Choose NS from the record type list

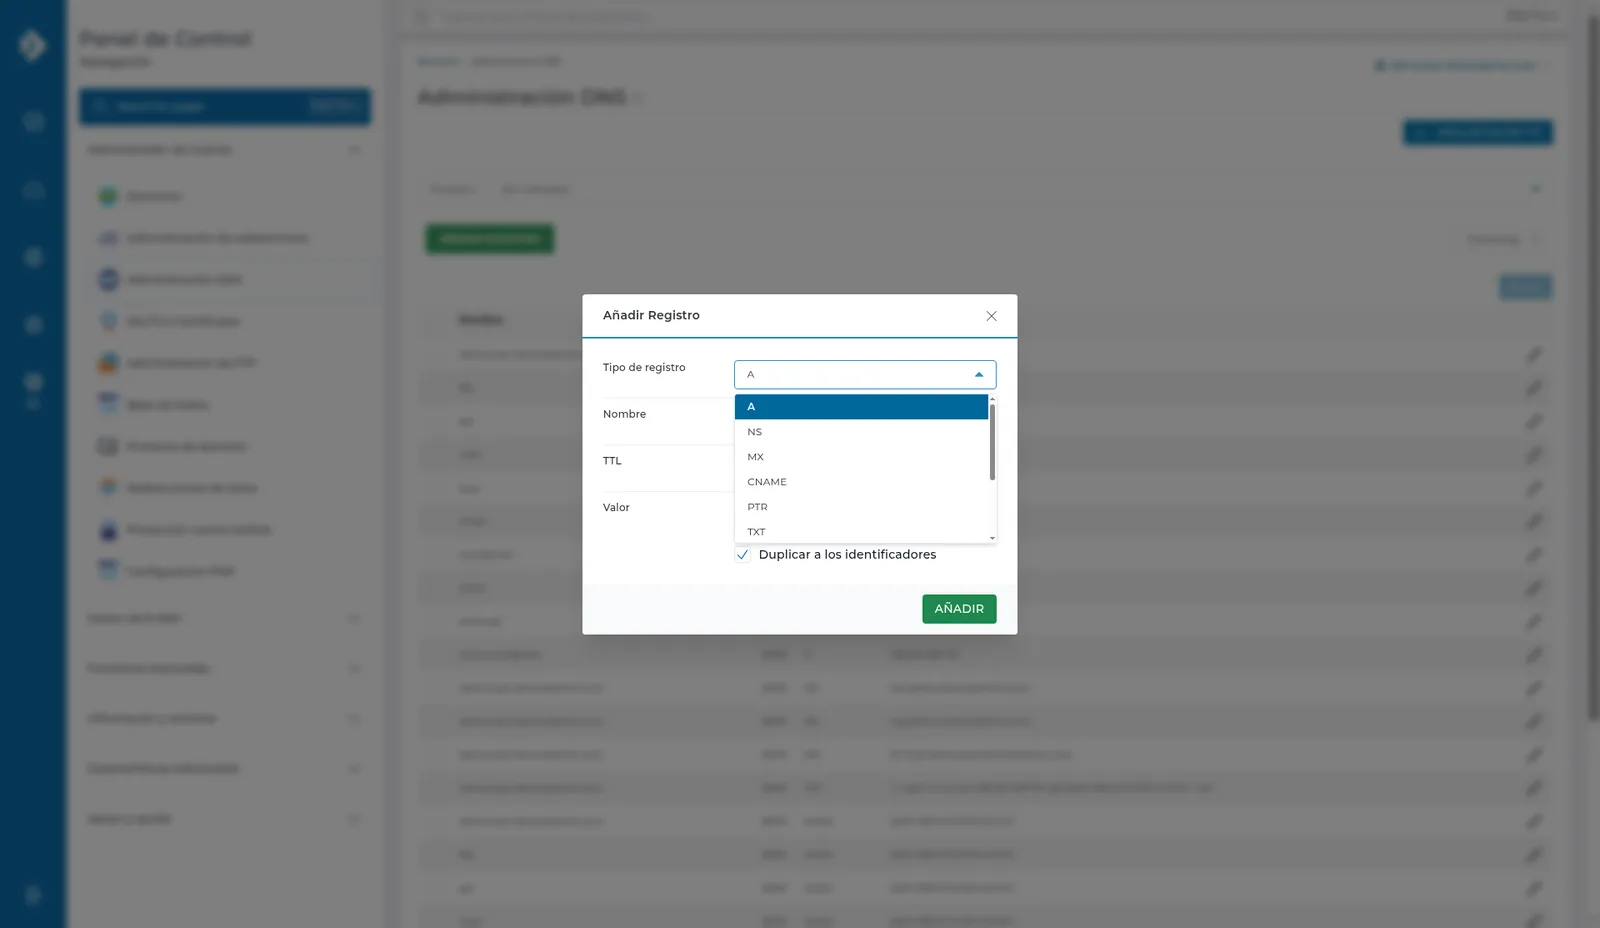861,432
